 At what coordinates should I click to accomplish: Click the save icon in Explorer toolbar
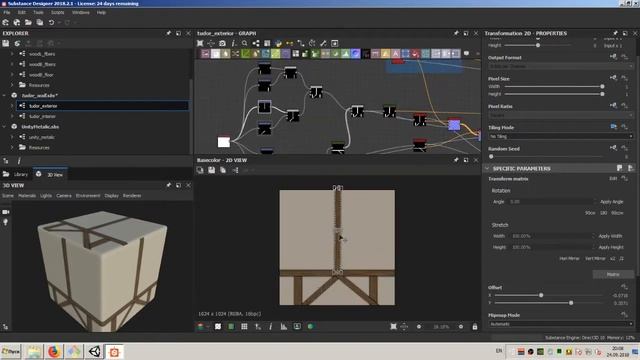[6, 43]
